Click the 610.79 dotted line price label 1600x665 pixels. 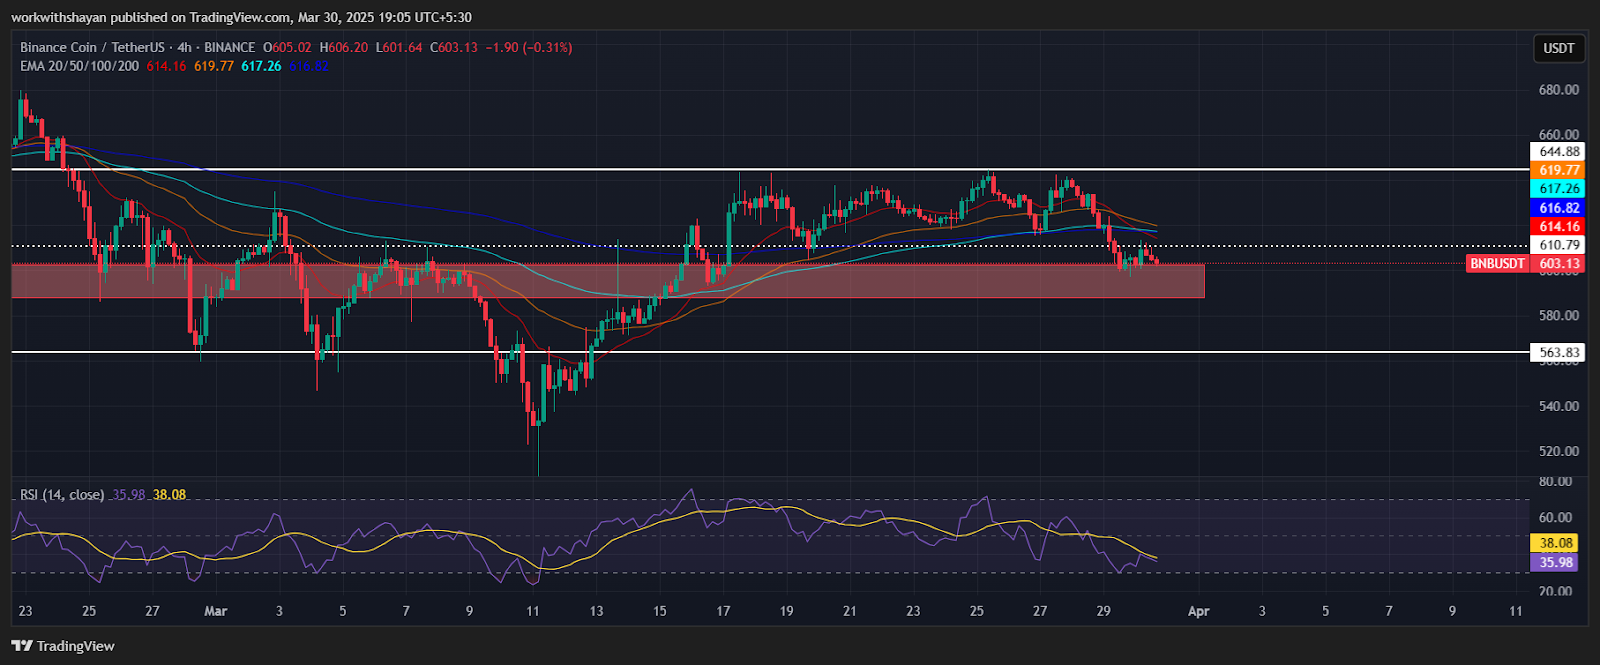tap(1558, 245)
